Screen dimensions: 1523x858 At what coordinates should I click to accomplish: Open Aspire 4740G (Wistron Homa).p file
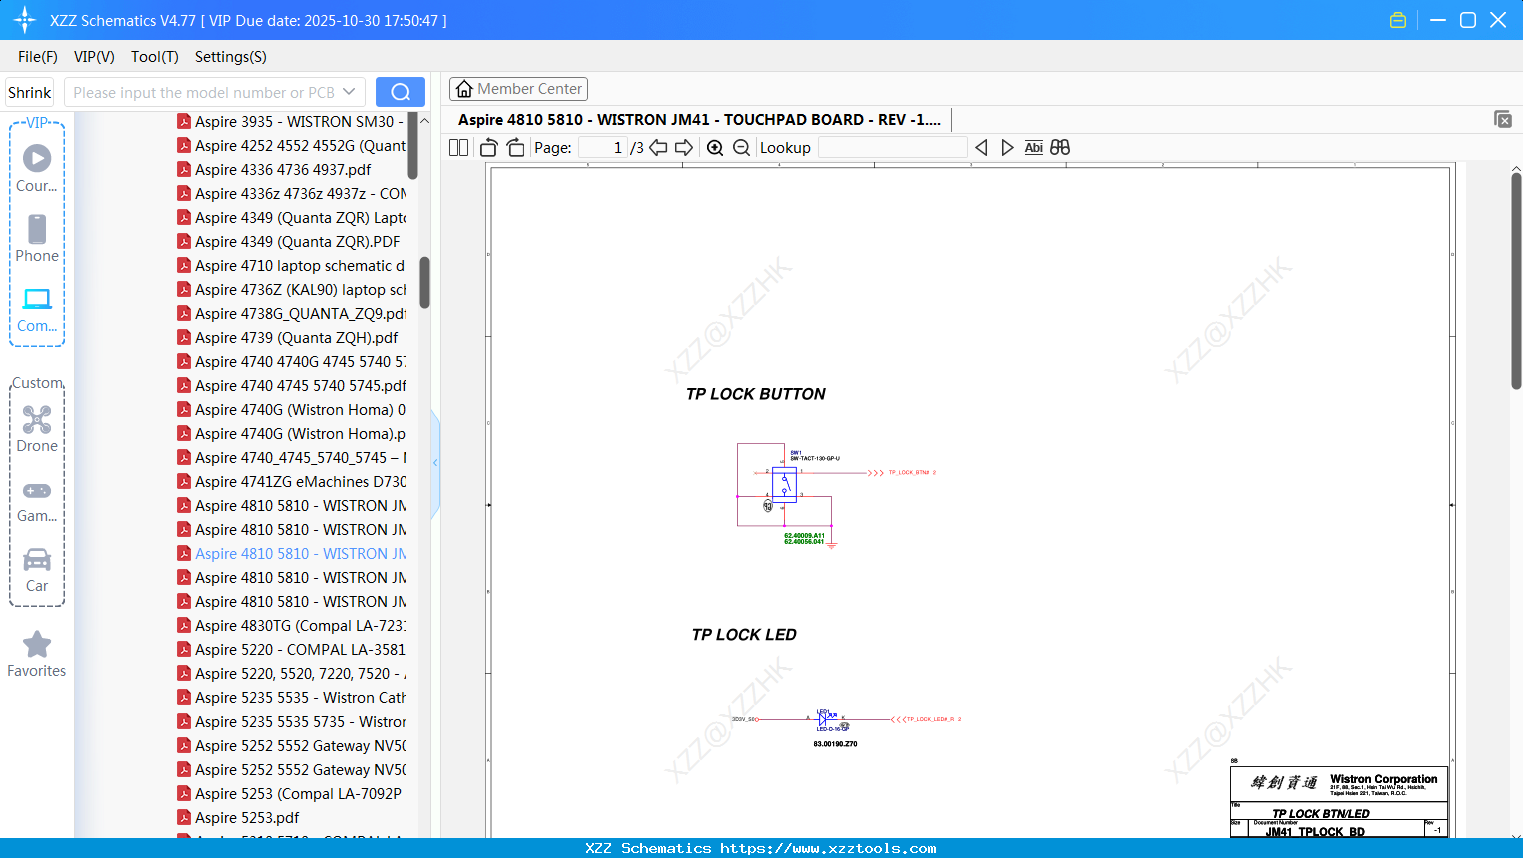(x=291, y=434)
